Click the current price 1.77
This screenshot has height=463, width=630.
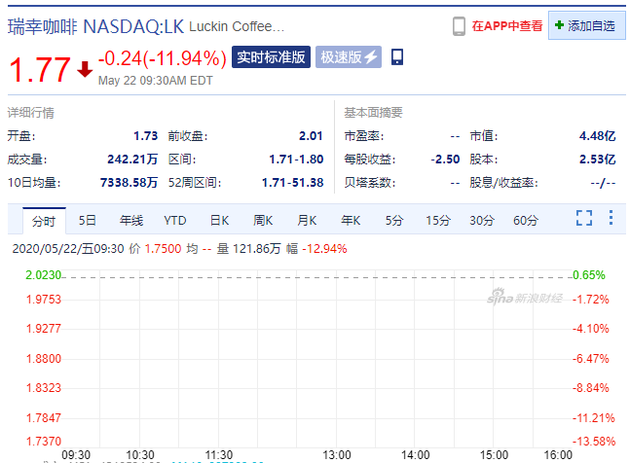pyautogui.click(x=40, y=70)
